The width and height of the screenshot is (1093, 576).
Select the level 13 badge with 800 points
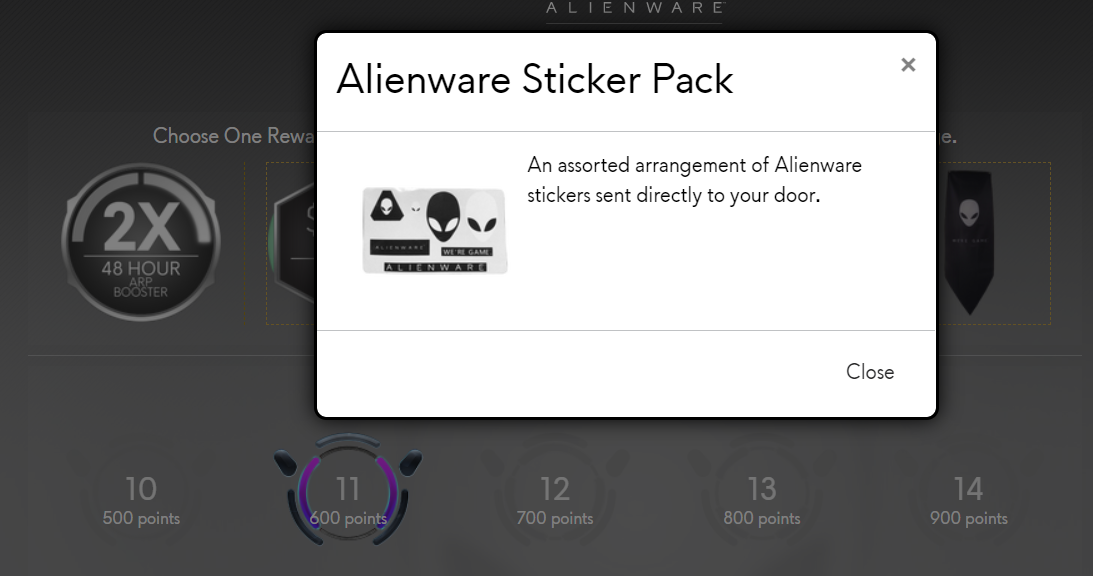click(x=762, y=499)
